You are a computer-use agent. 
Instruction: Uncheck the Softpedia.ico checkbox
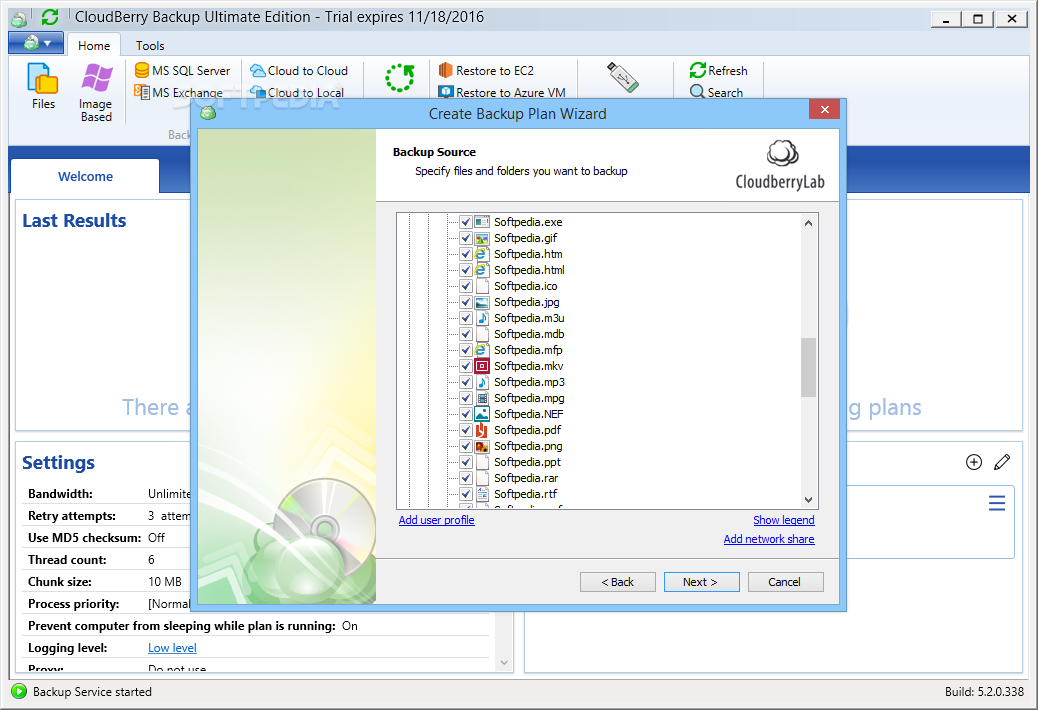pyautogui.click(x=466, y=286)
